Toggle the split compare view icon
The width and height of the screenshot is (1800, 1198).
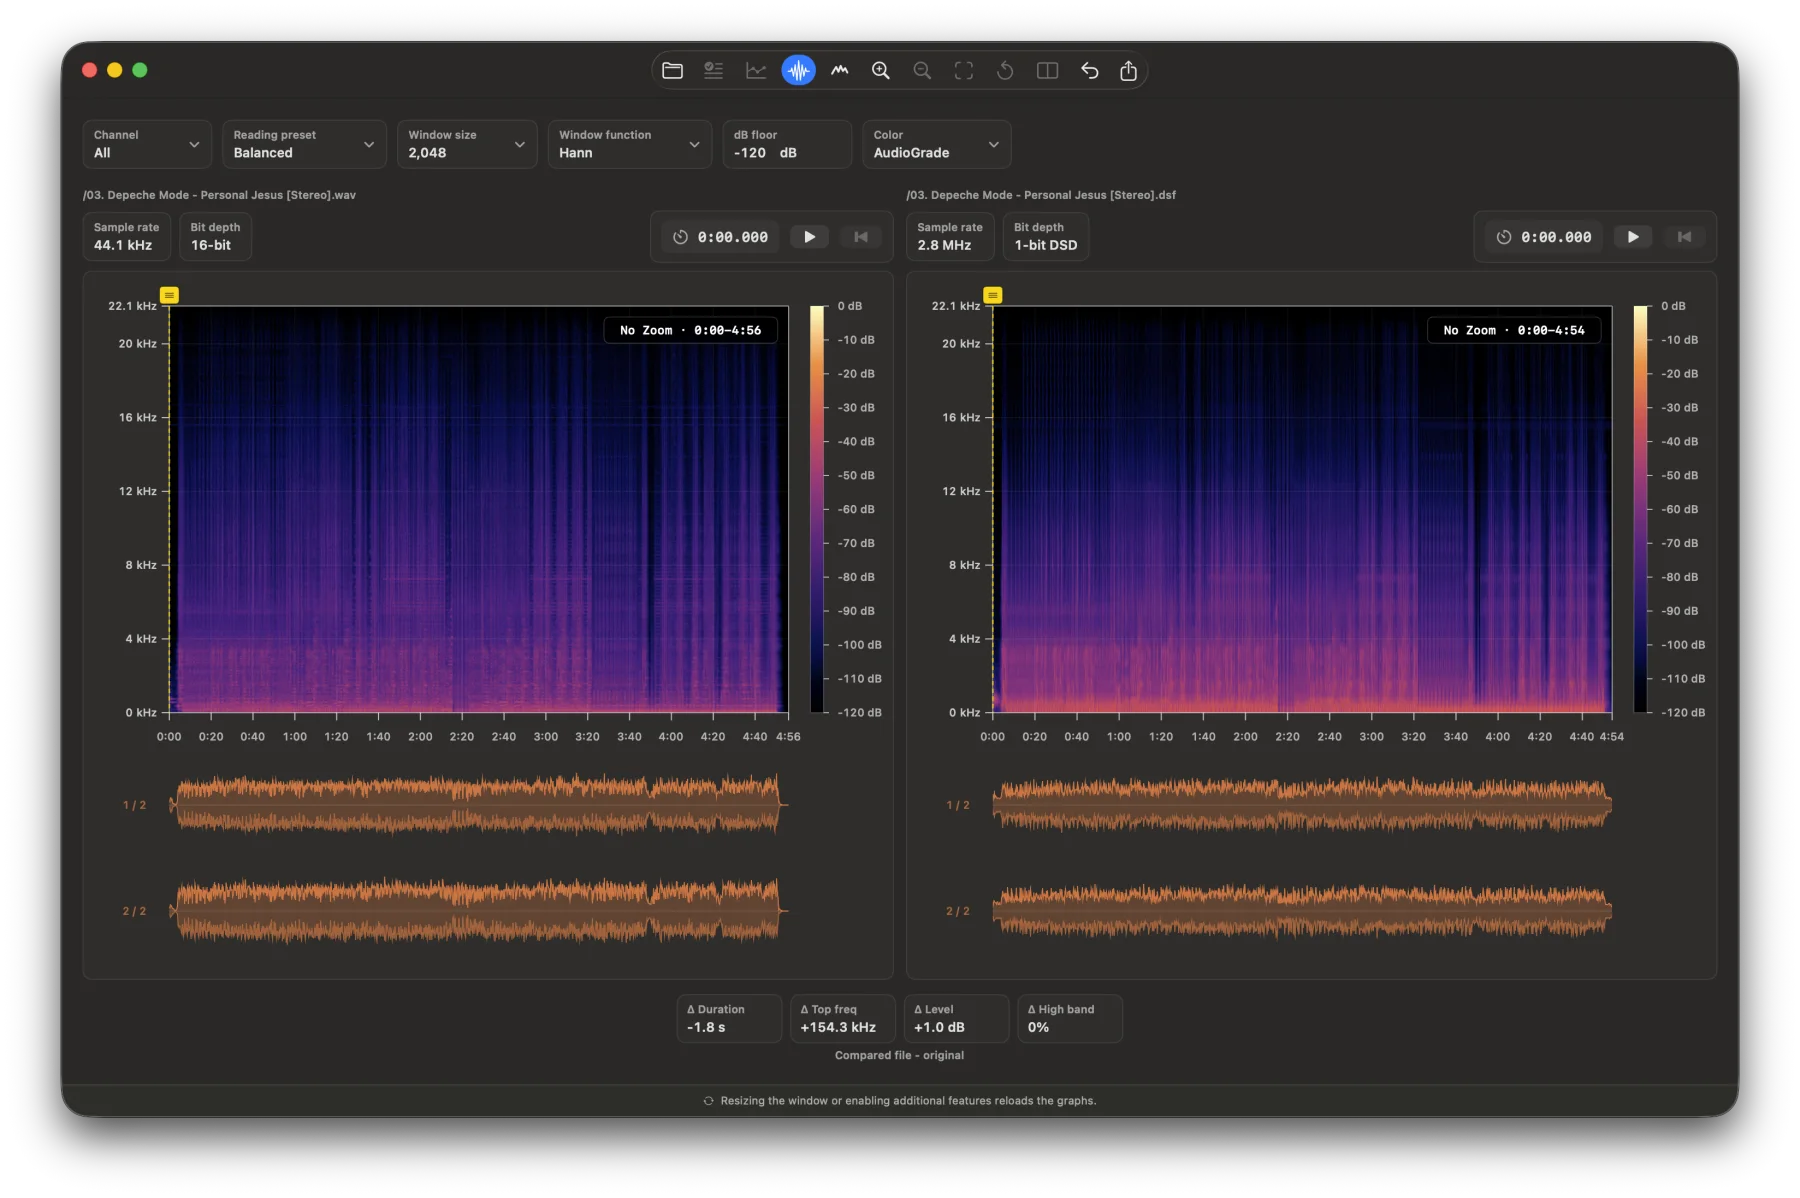point(1047,70)
